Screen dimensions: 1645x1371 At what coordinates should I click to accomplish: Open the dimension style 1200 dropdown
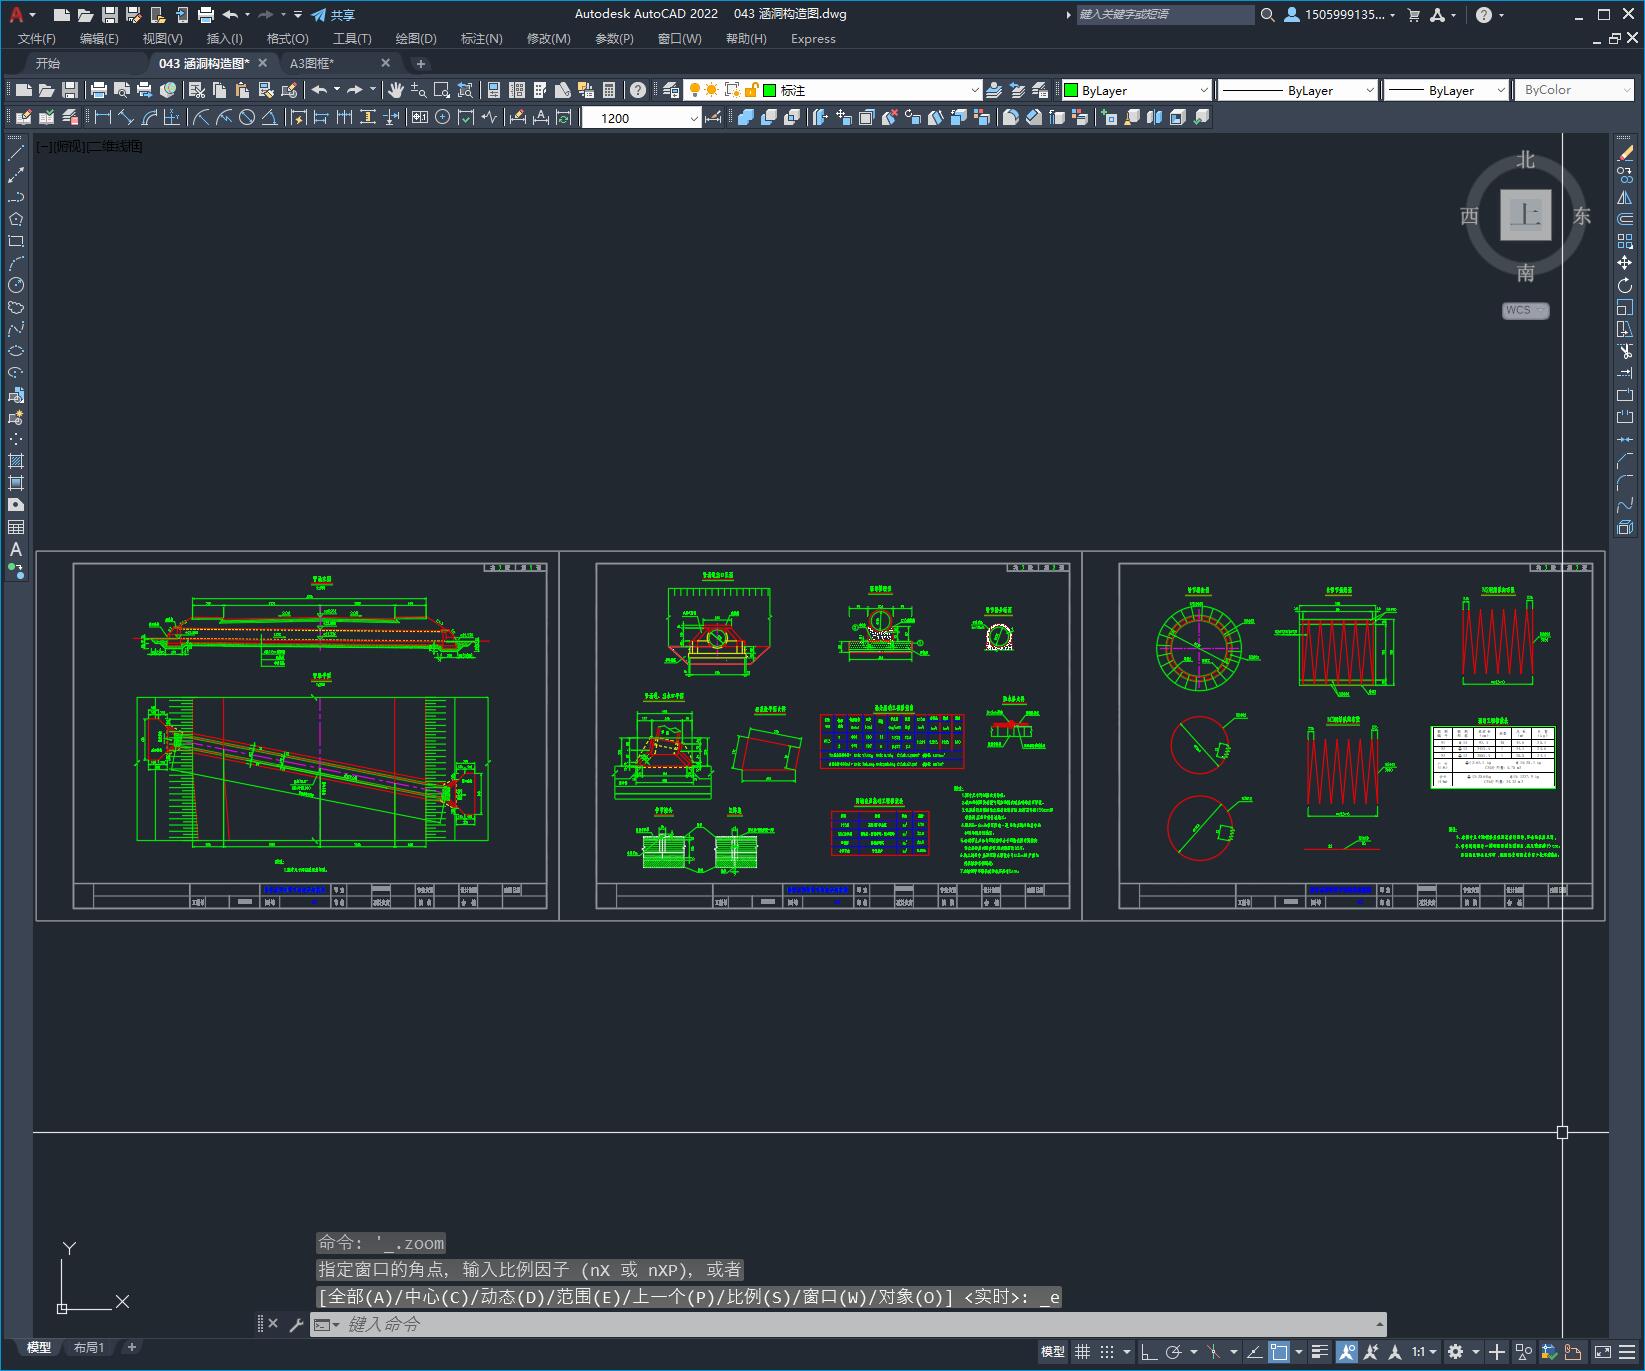642,118
